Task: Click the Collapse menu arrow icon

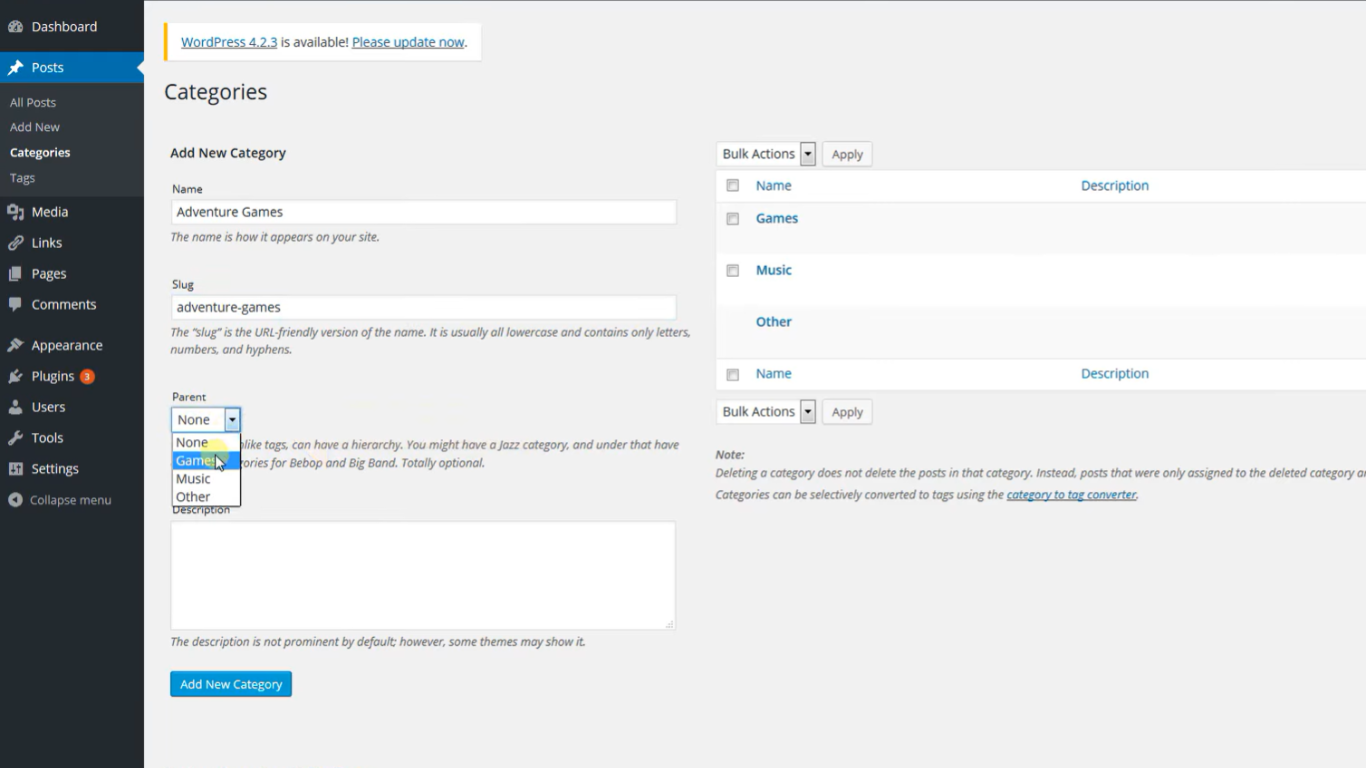Action: pos(15,500)
